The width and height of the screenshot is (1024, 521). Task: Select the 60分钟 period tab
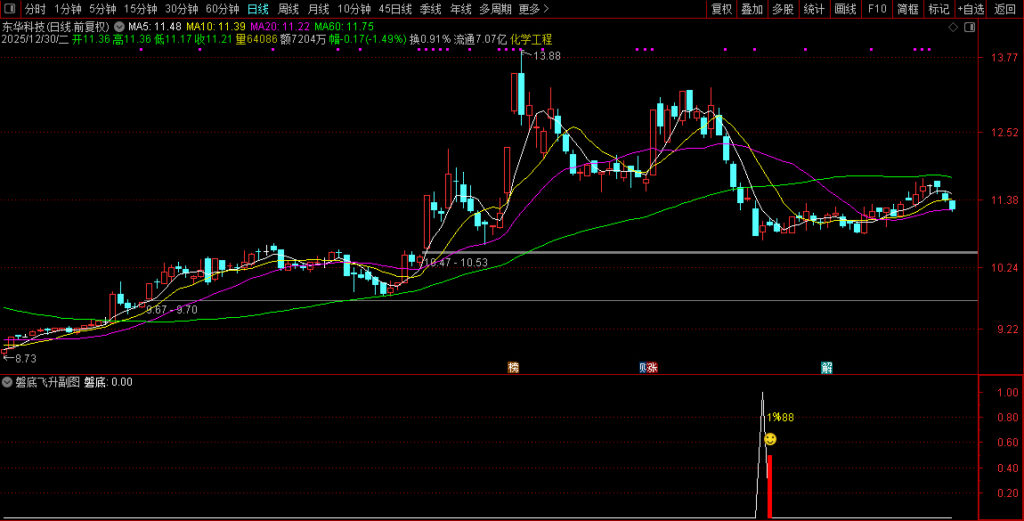tap(222, 9)
